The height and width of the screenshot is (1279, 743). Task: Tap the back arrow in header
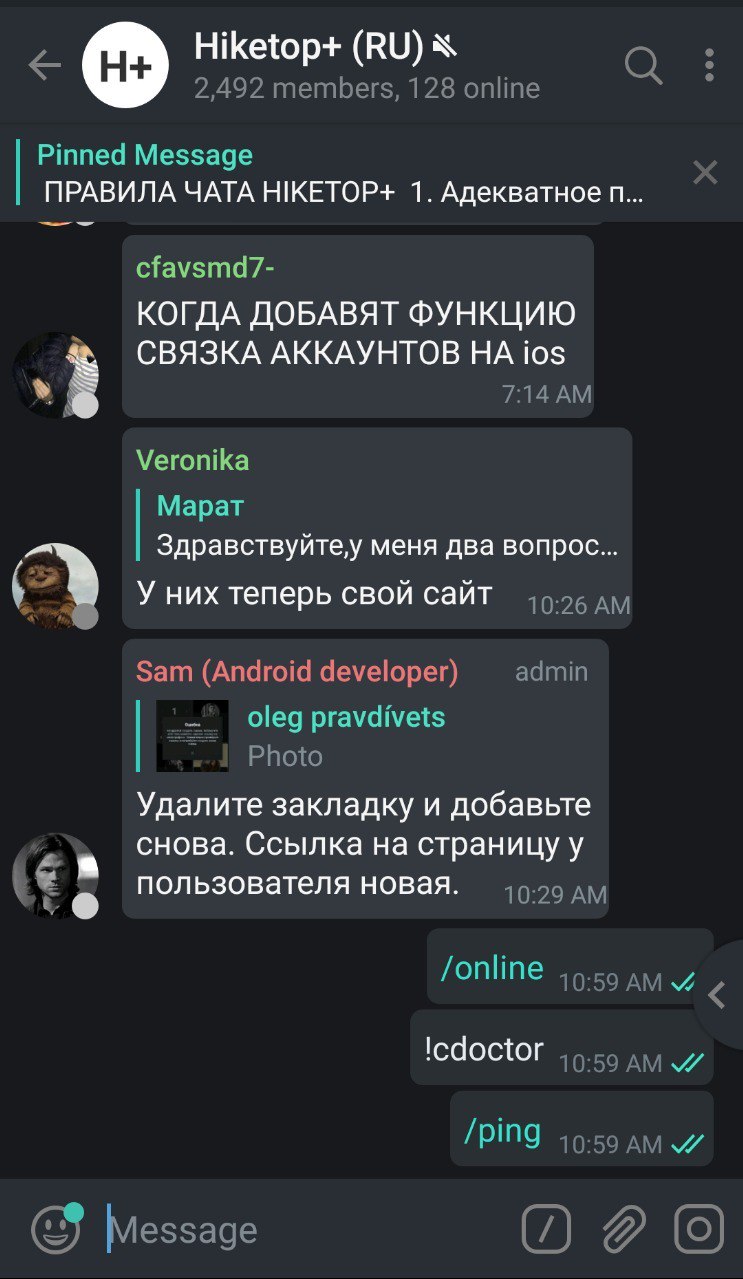coord(45,67)
